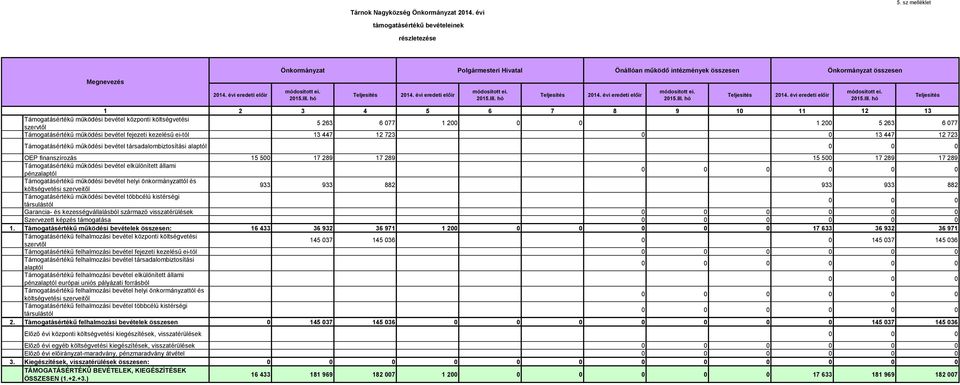Select column number 13 cell
Screen dimensions: 960x385
pos(927,111)
